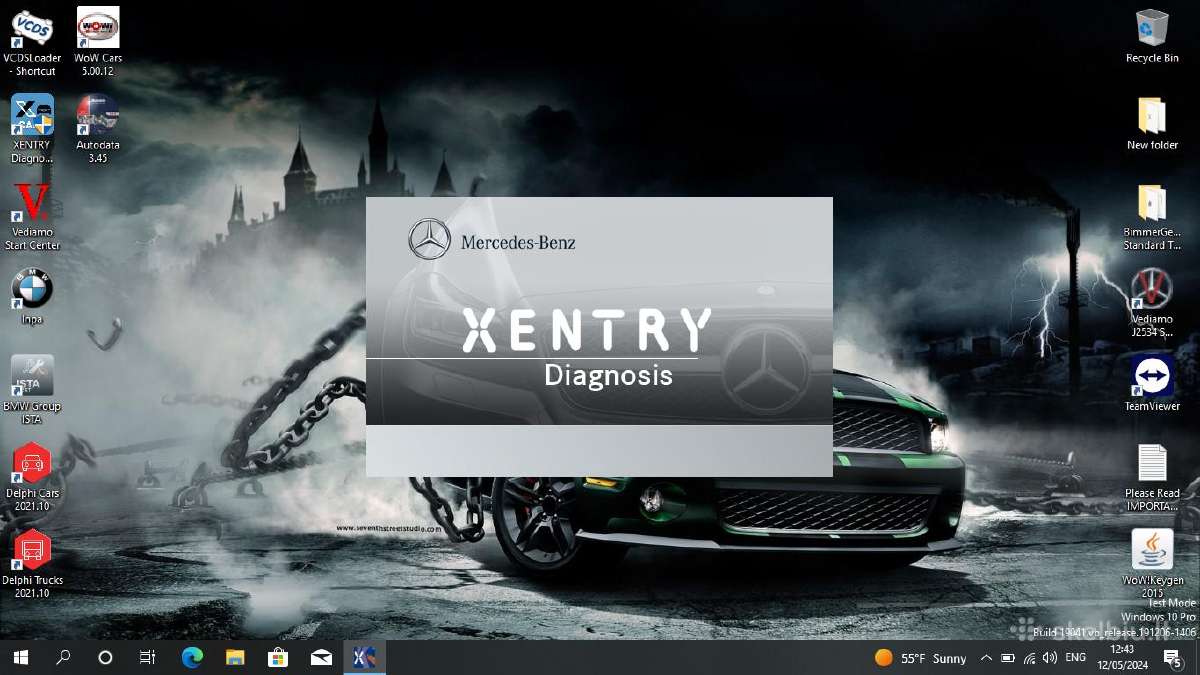The image size is (1200, 675).
Task: Open Task View on the taskbar
Action: (147, 657)
